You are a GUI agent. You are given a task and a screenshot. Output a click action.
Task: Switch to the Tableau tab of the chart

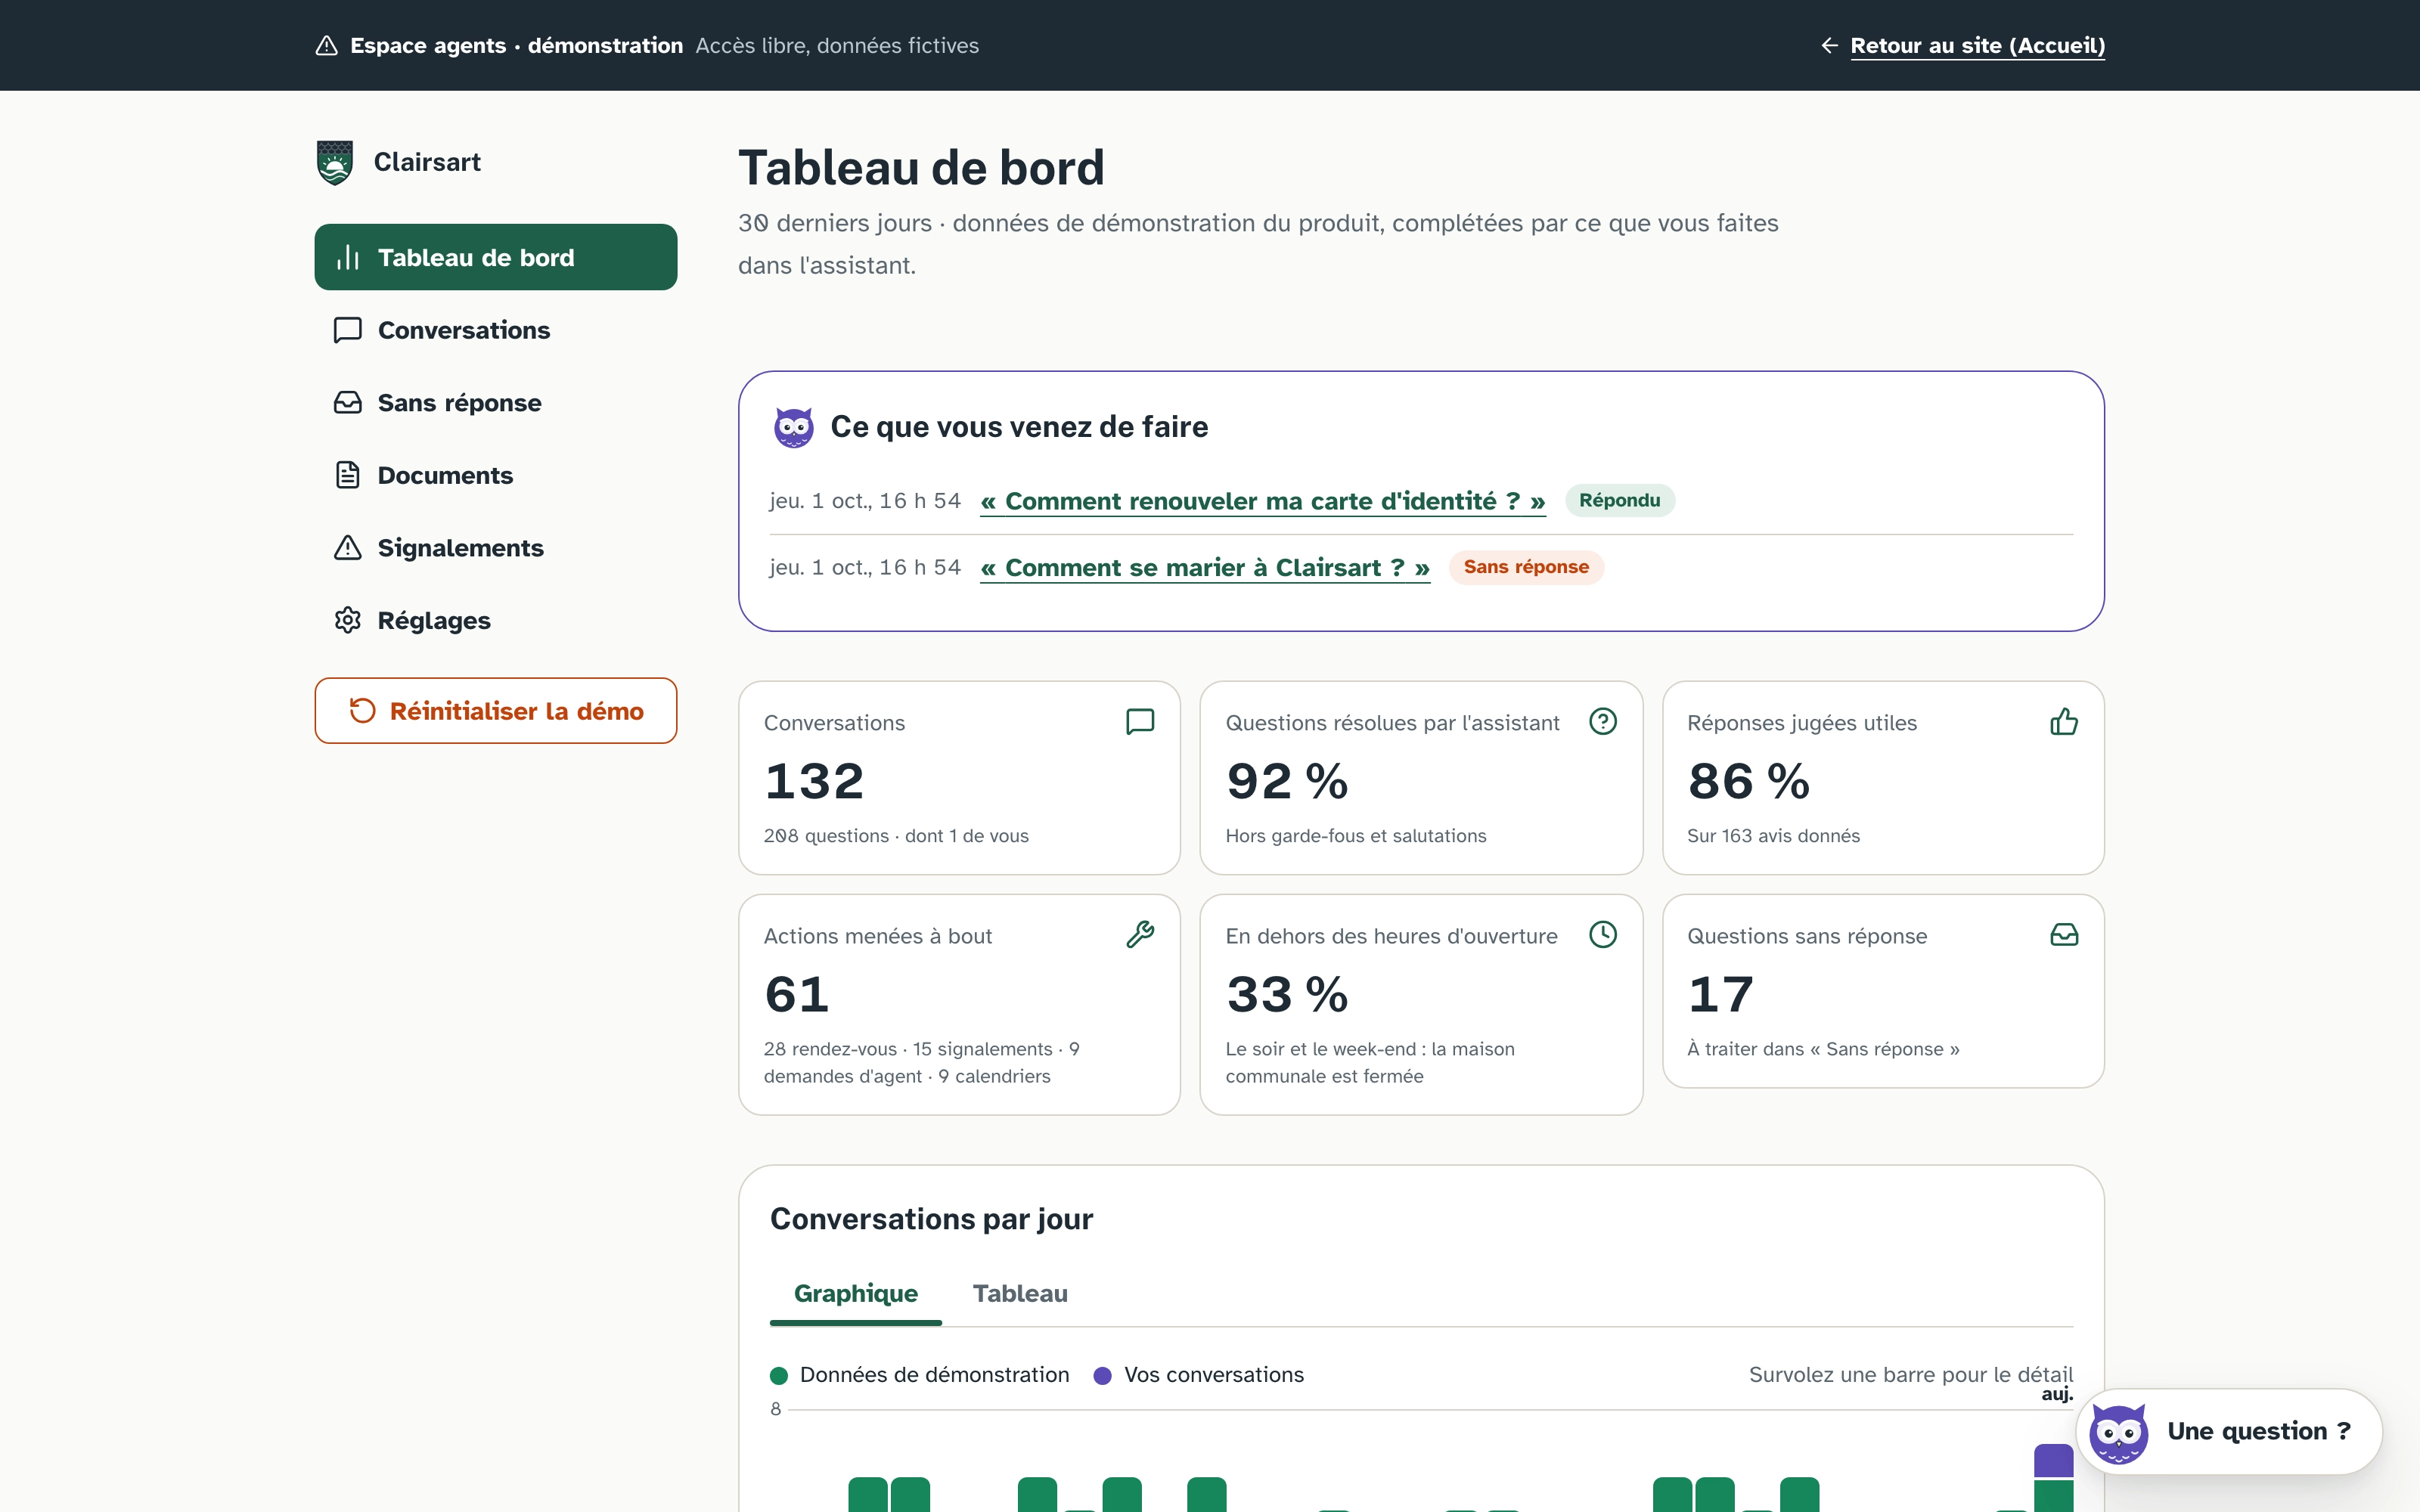1020,1294
